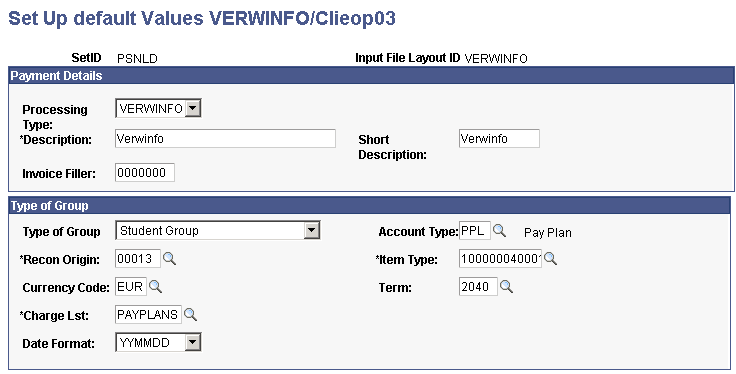
Task: Open lookup for Charge Lst field
Action: pos(190,314)
